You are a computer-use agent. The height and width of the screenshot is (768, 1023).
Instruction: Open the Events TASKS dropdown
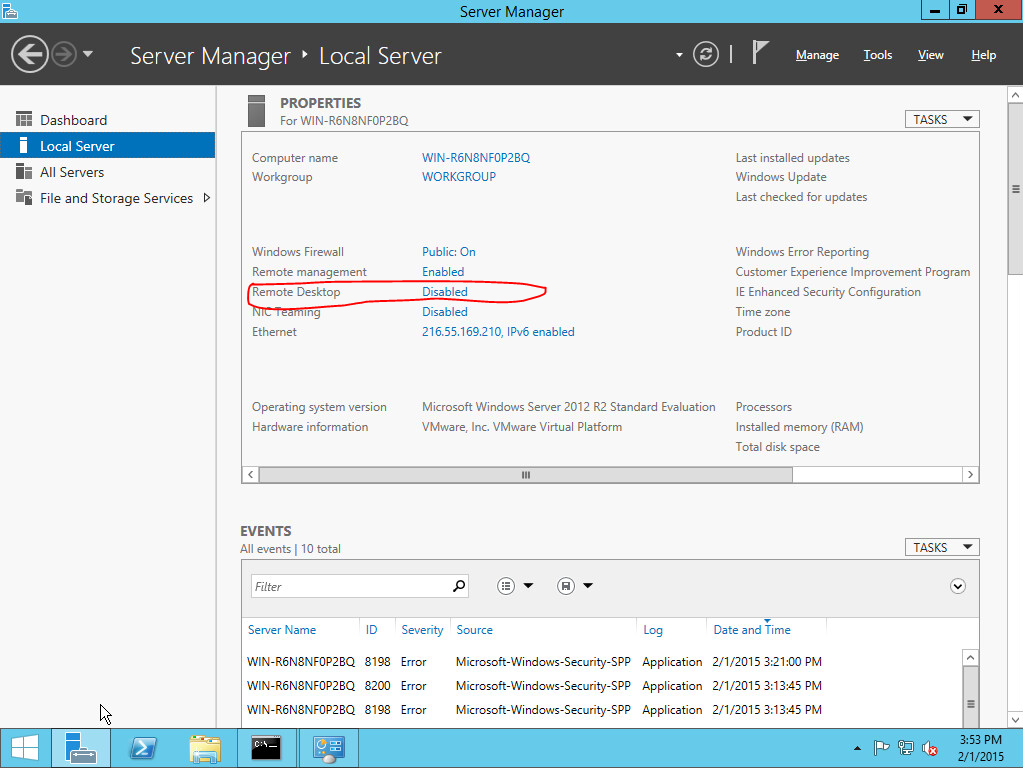(941, 547)
